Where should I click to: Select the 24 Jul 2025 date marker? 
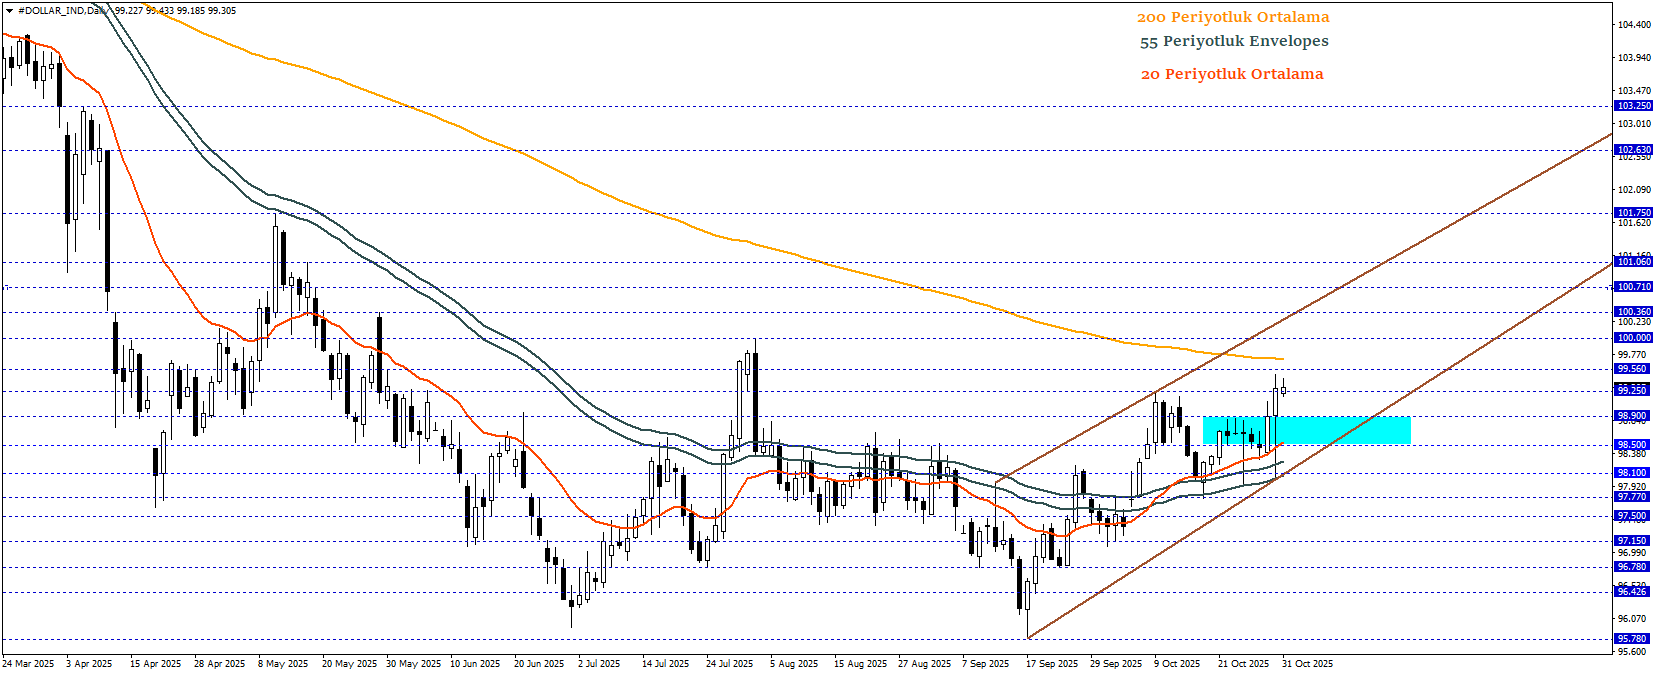(x=729, y=664)
